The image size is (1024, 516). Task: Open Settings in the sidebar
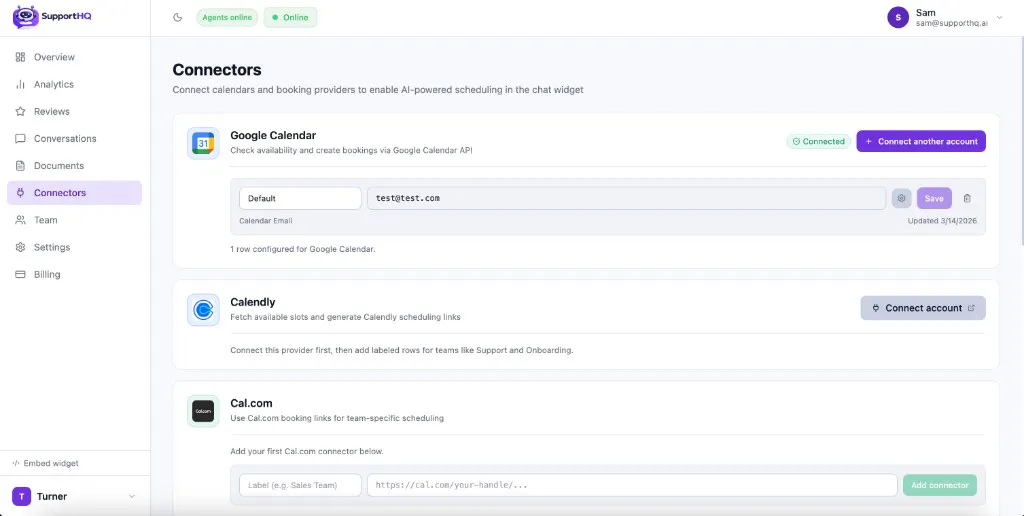click(74, 247)
